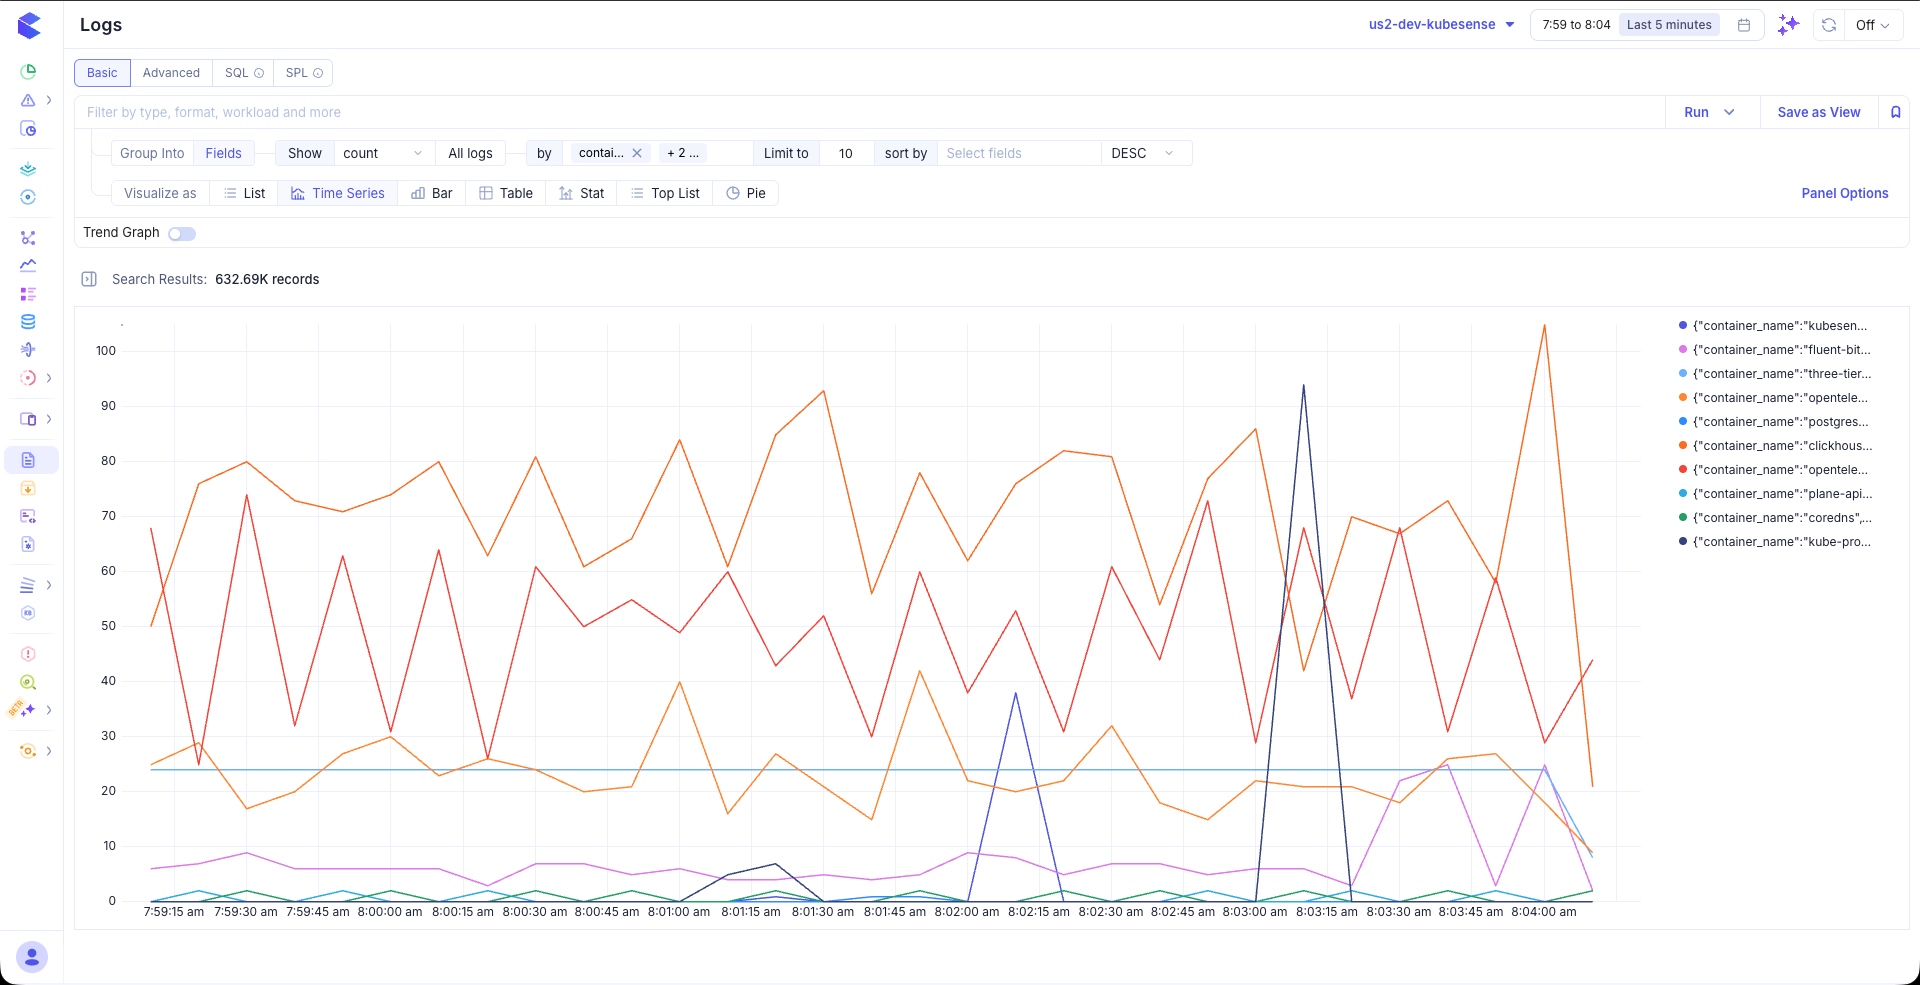Open the active Logs document icon
This screenshot has width=1920, height=985.
point(28,460)
